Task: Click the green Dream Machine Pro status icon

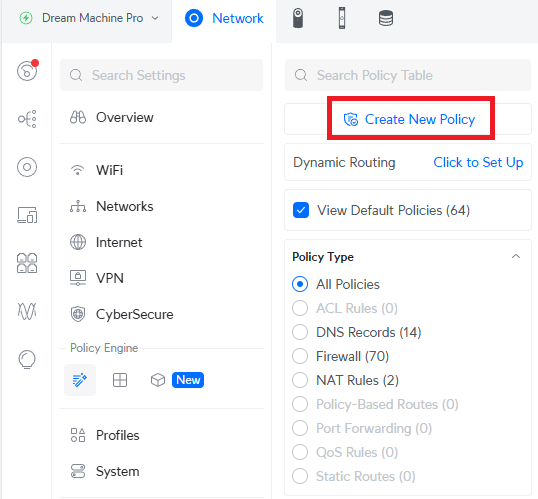Action: (x=26, y=18)
